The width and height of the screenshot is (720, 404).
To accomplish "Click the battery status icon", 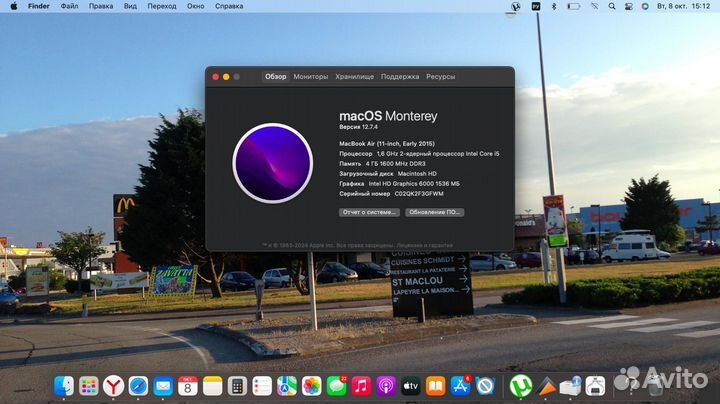I will [574, 6].
